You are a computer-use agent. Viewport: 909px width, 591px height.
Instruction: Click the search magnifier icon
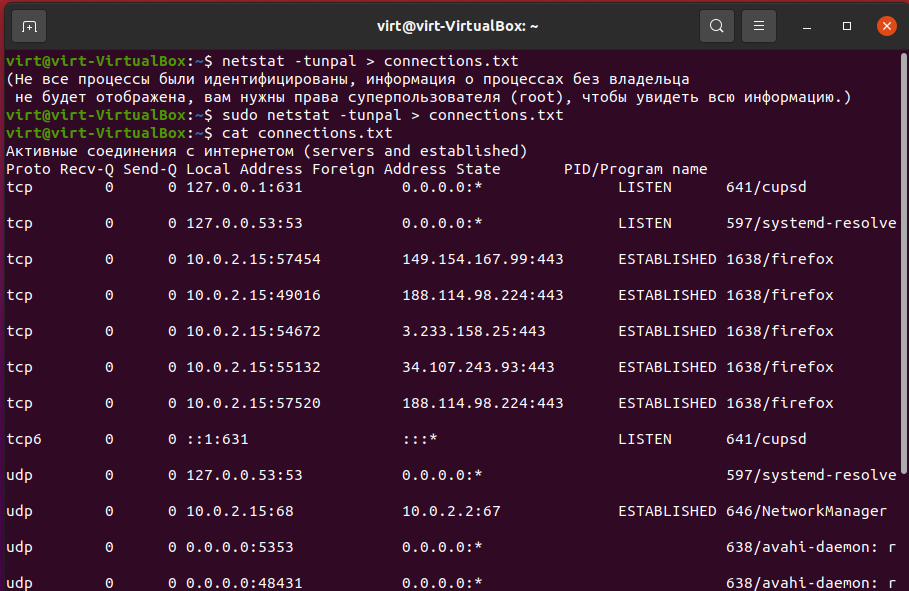pyautogui.click(x=717, y=26)
